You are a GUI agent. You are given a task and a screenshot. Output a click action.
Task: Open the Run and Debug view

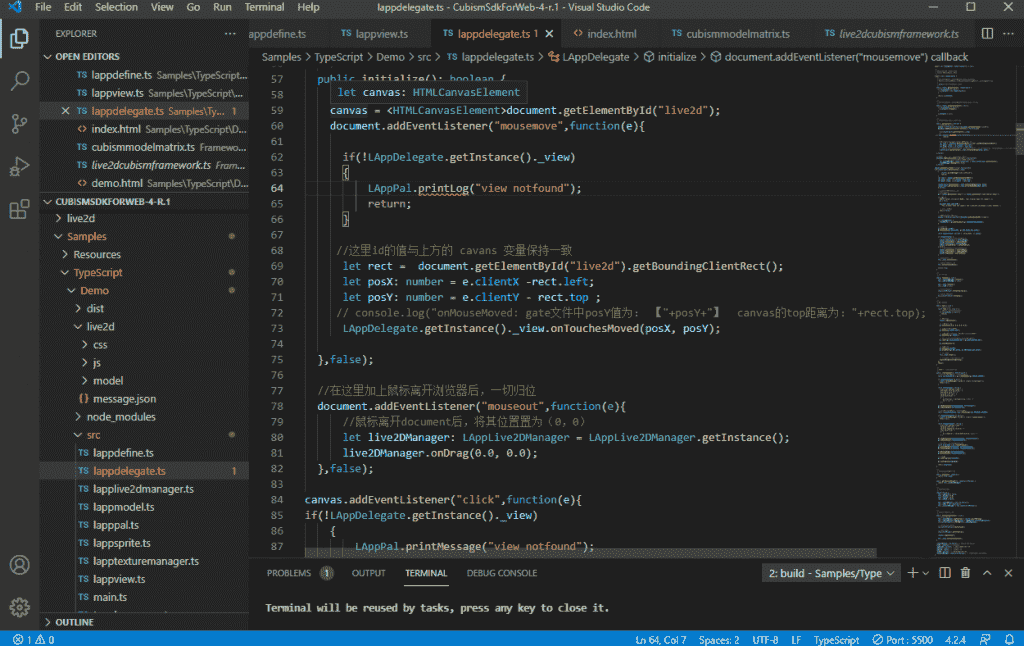pyautogui.click(x=20, y=167)
